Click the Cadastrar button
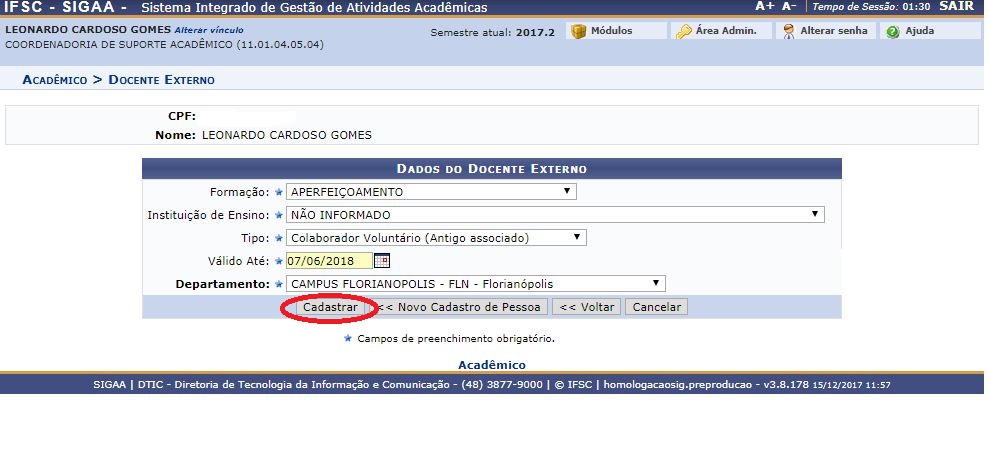Viewport: 989px width, 457px height. [331, 307]
